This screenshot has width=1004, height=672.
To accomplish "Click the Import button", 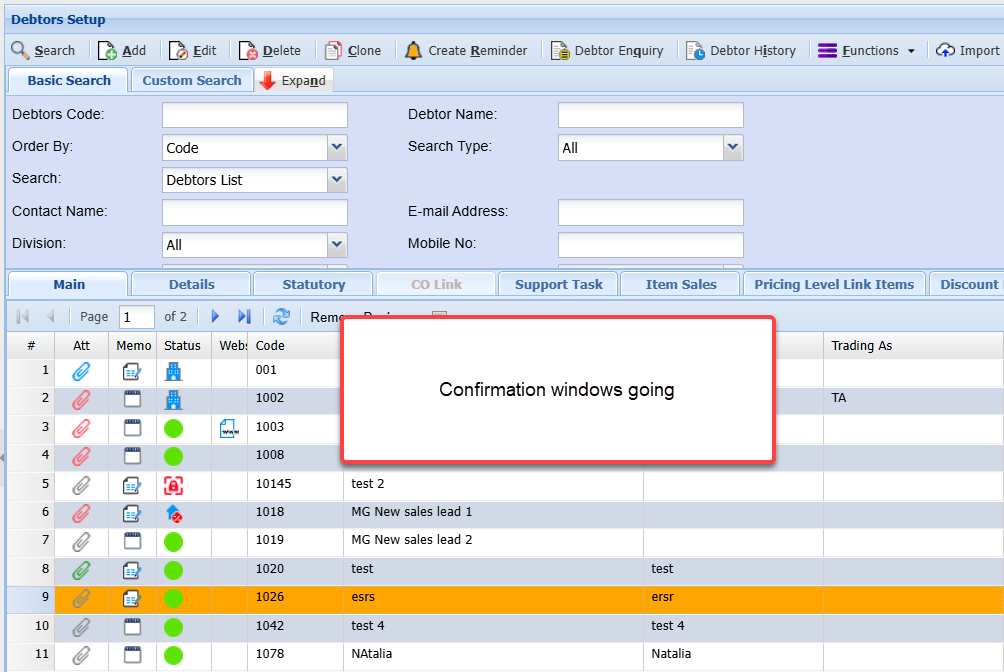I will (x=968, y=51).
